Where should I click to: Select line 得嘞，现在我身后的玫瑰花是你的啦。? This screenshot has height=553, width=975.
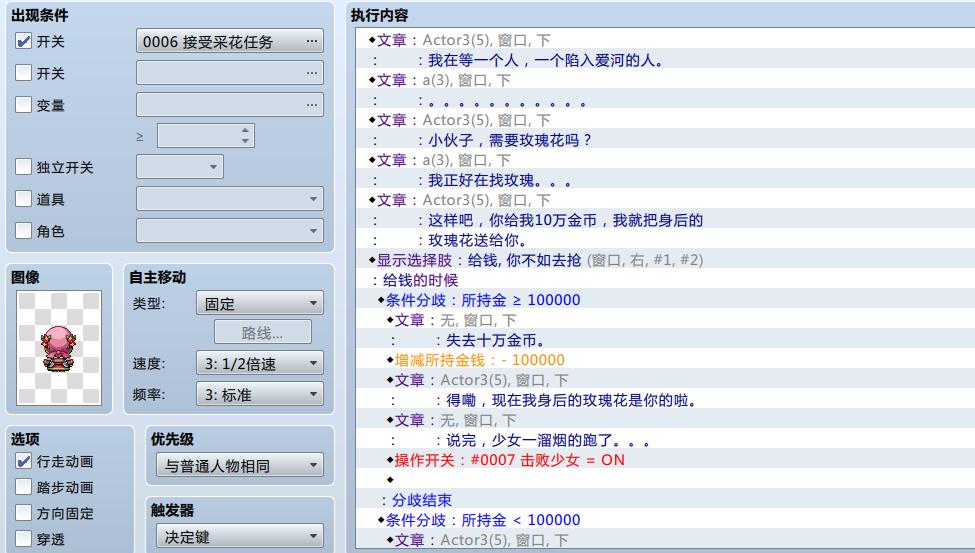[665, 400]
